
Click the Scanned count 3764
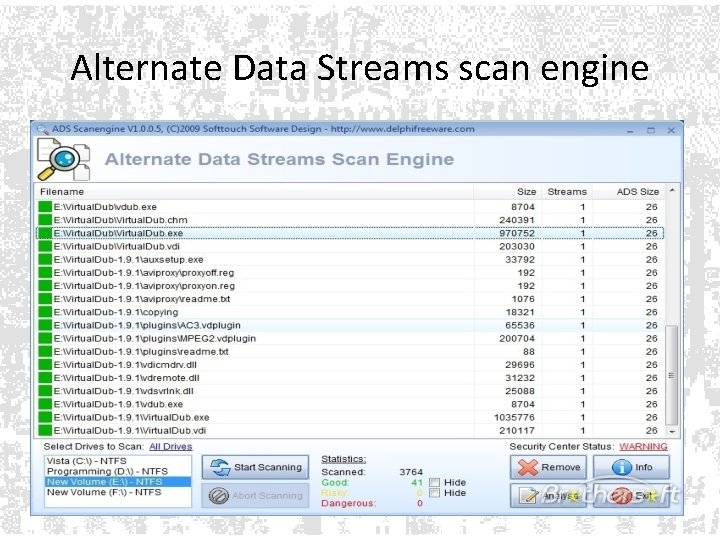click(411, 472)
